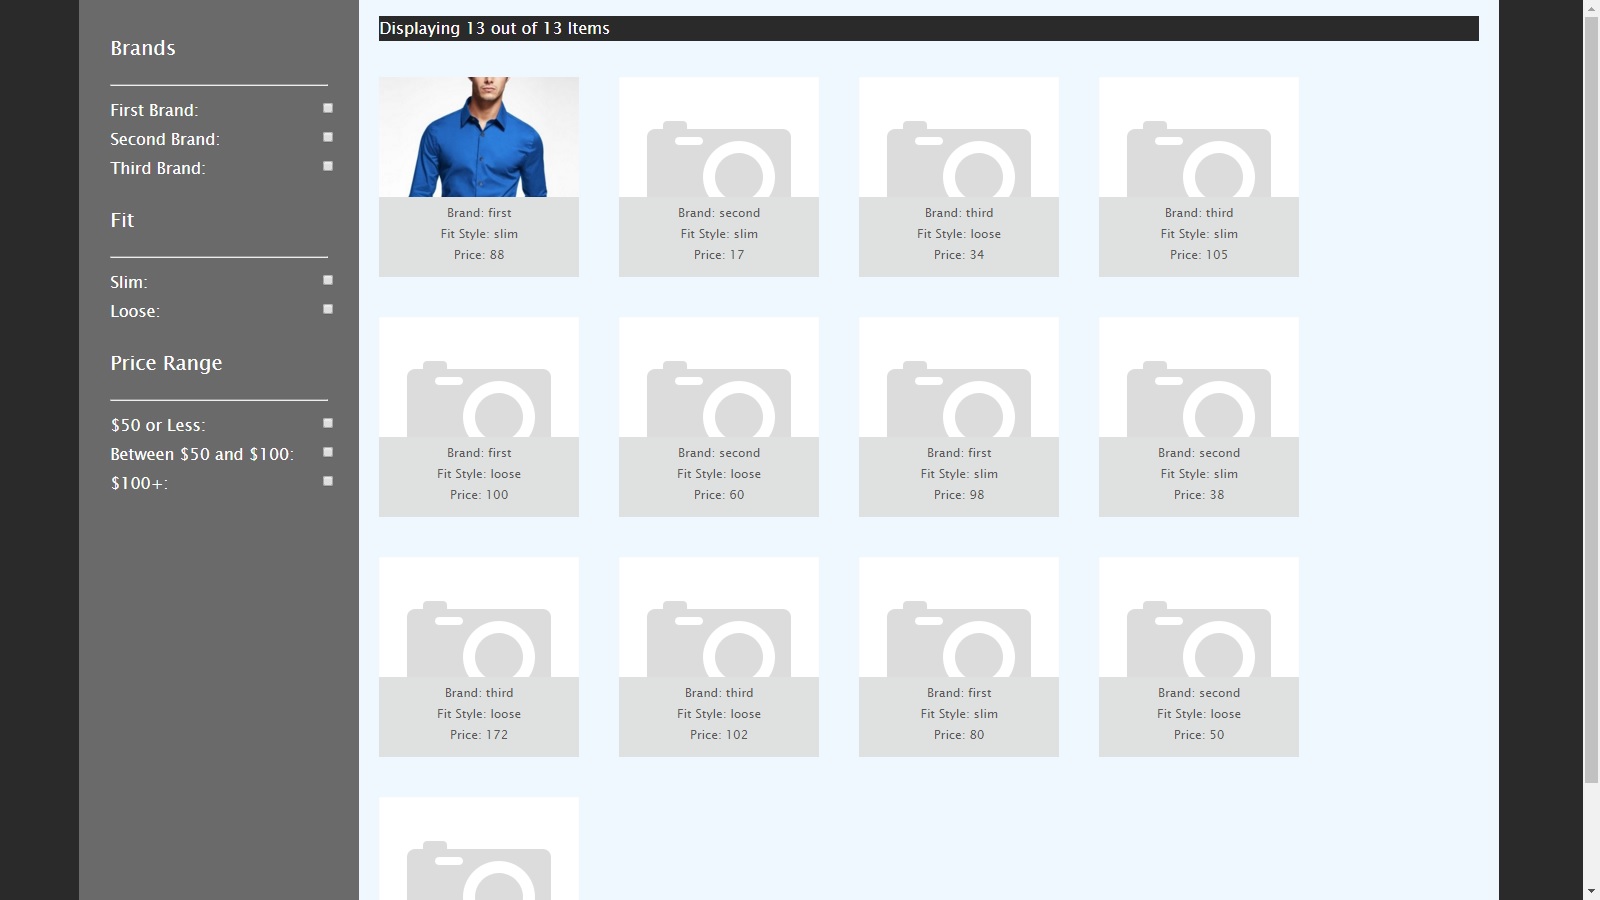1600x900 pixels.
Task: Click the 'Price: 60' text
Action: pyautogui.click(x=719, y=495)
